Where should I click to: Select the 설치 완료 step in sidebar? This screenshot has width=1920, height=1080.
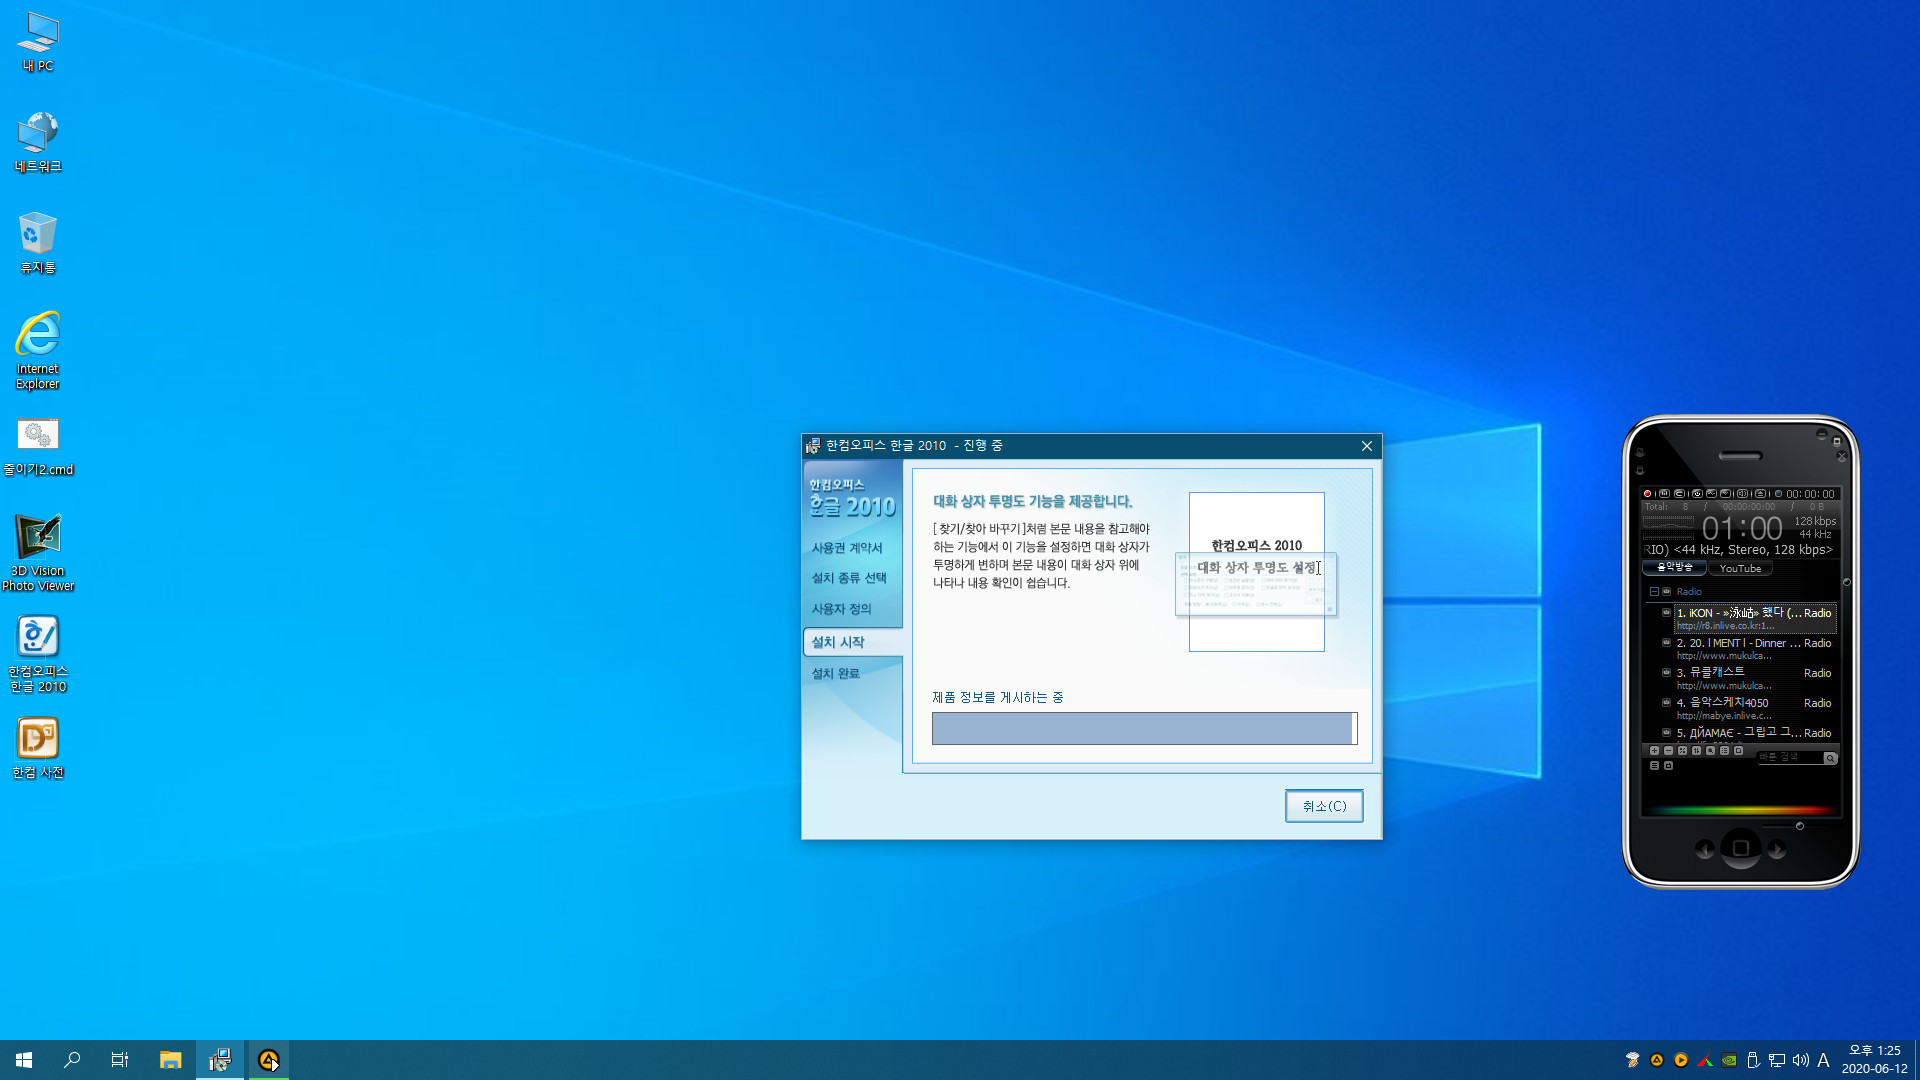coord(835,674)
